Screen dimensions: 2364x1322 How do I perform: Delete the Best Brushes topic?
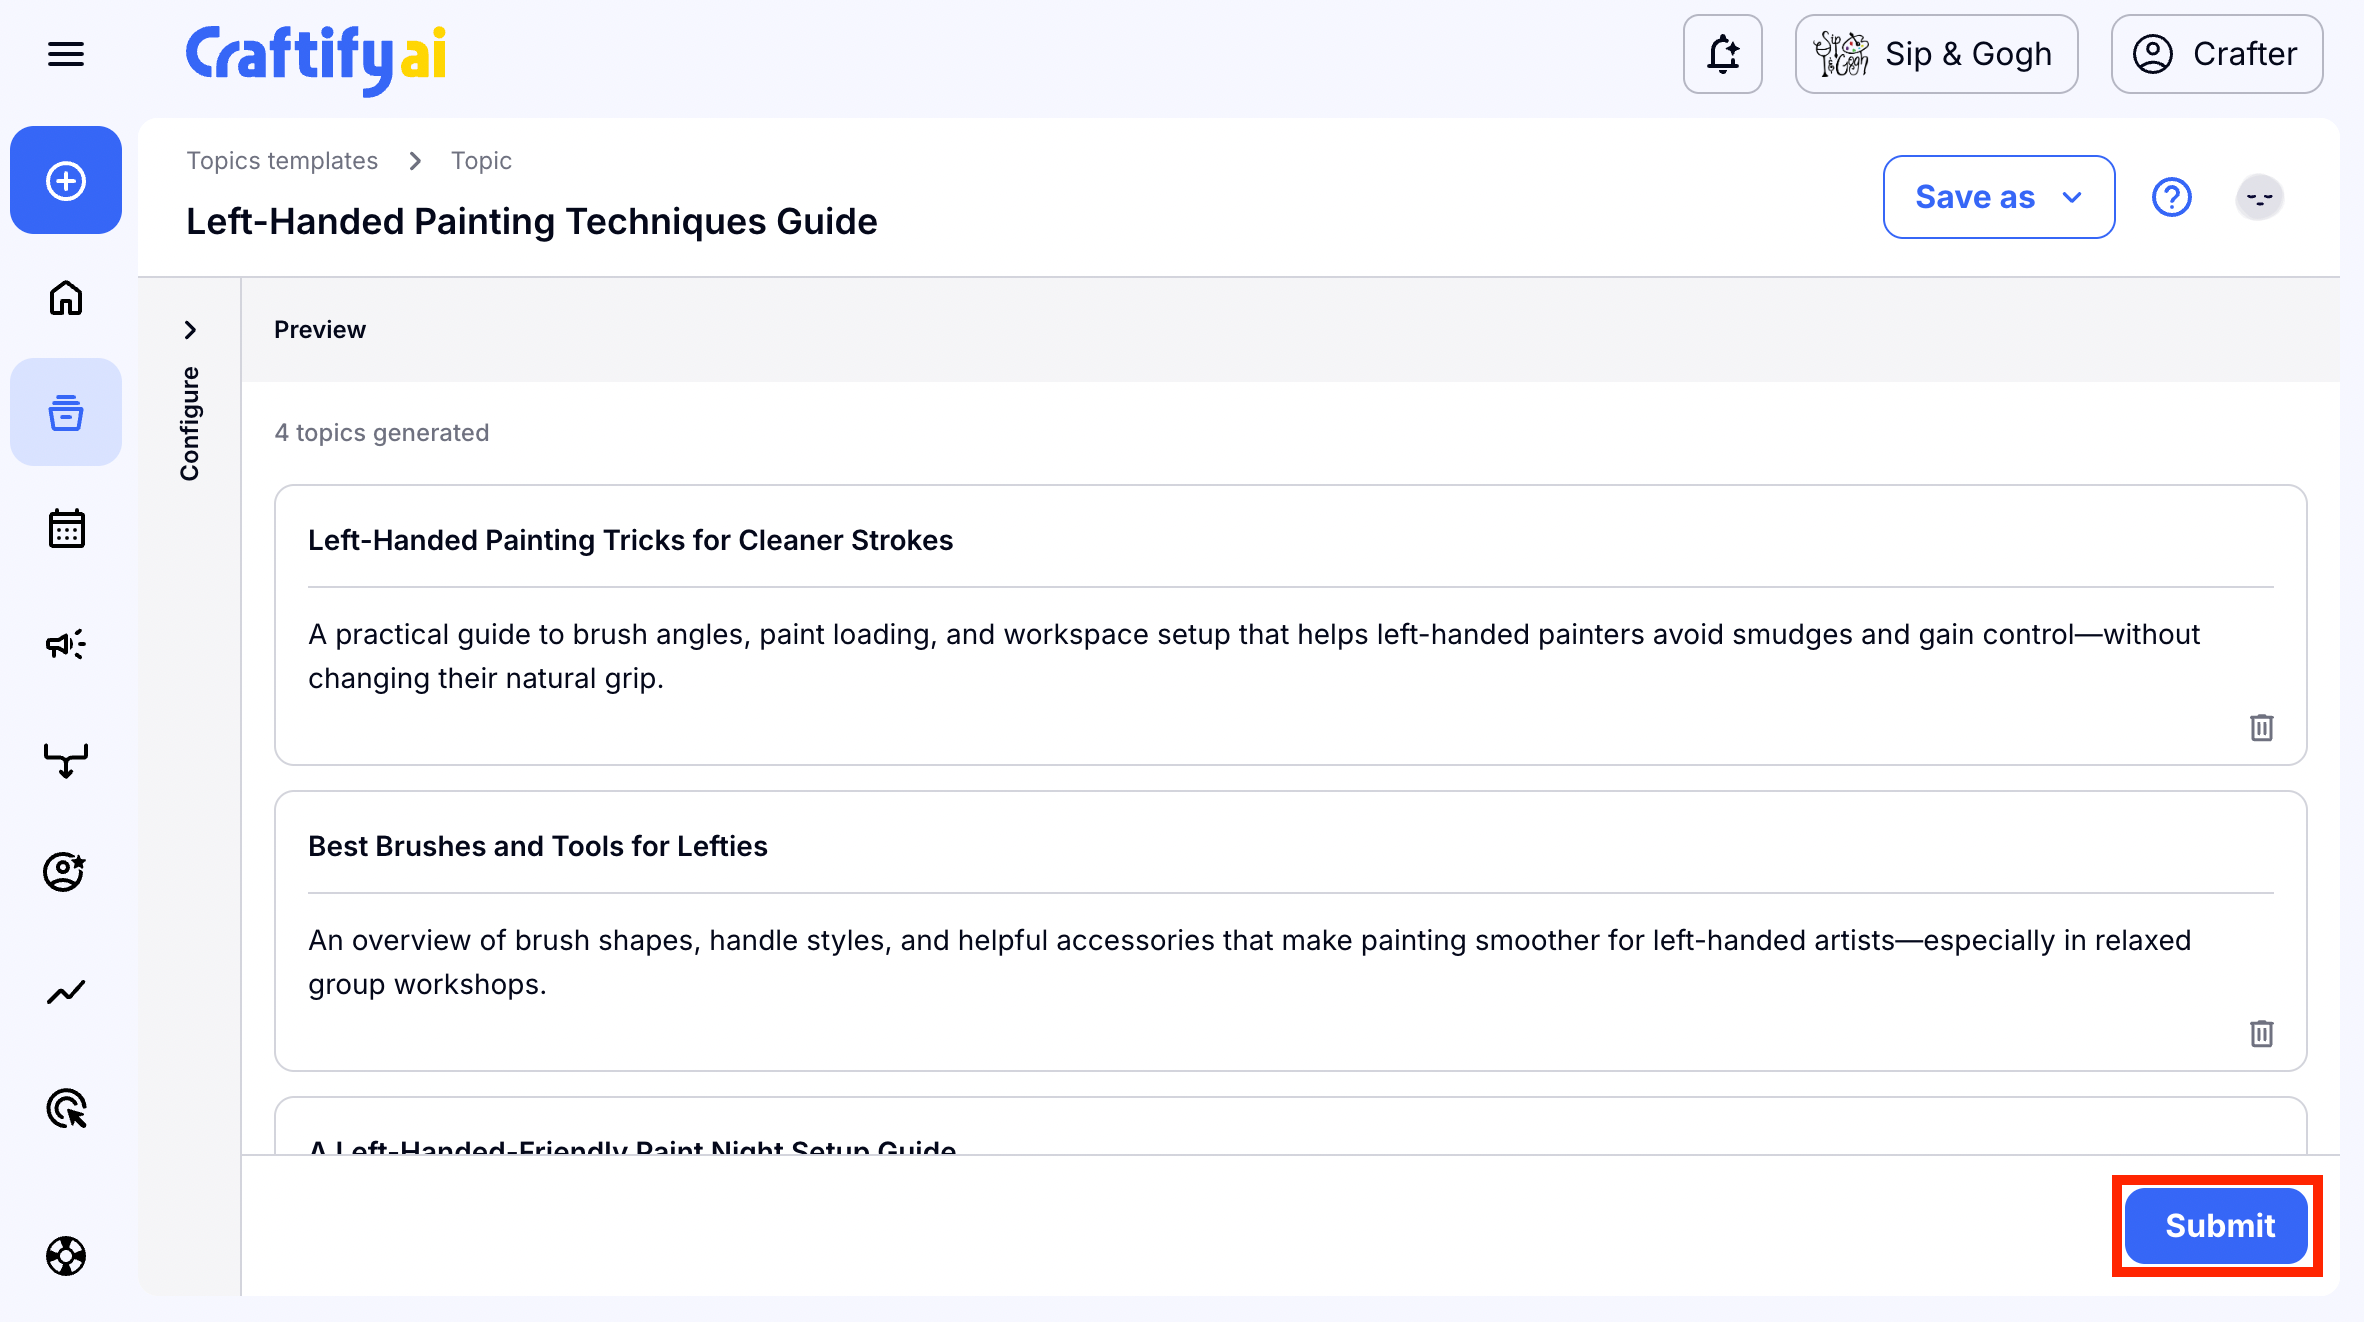tap(2261, 1033)
